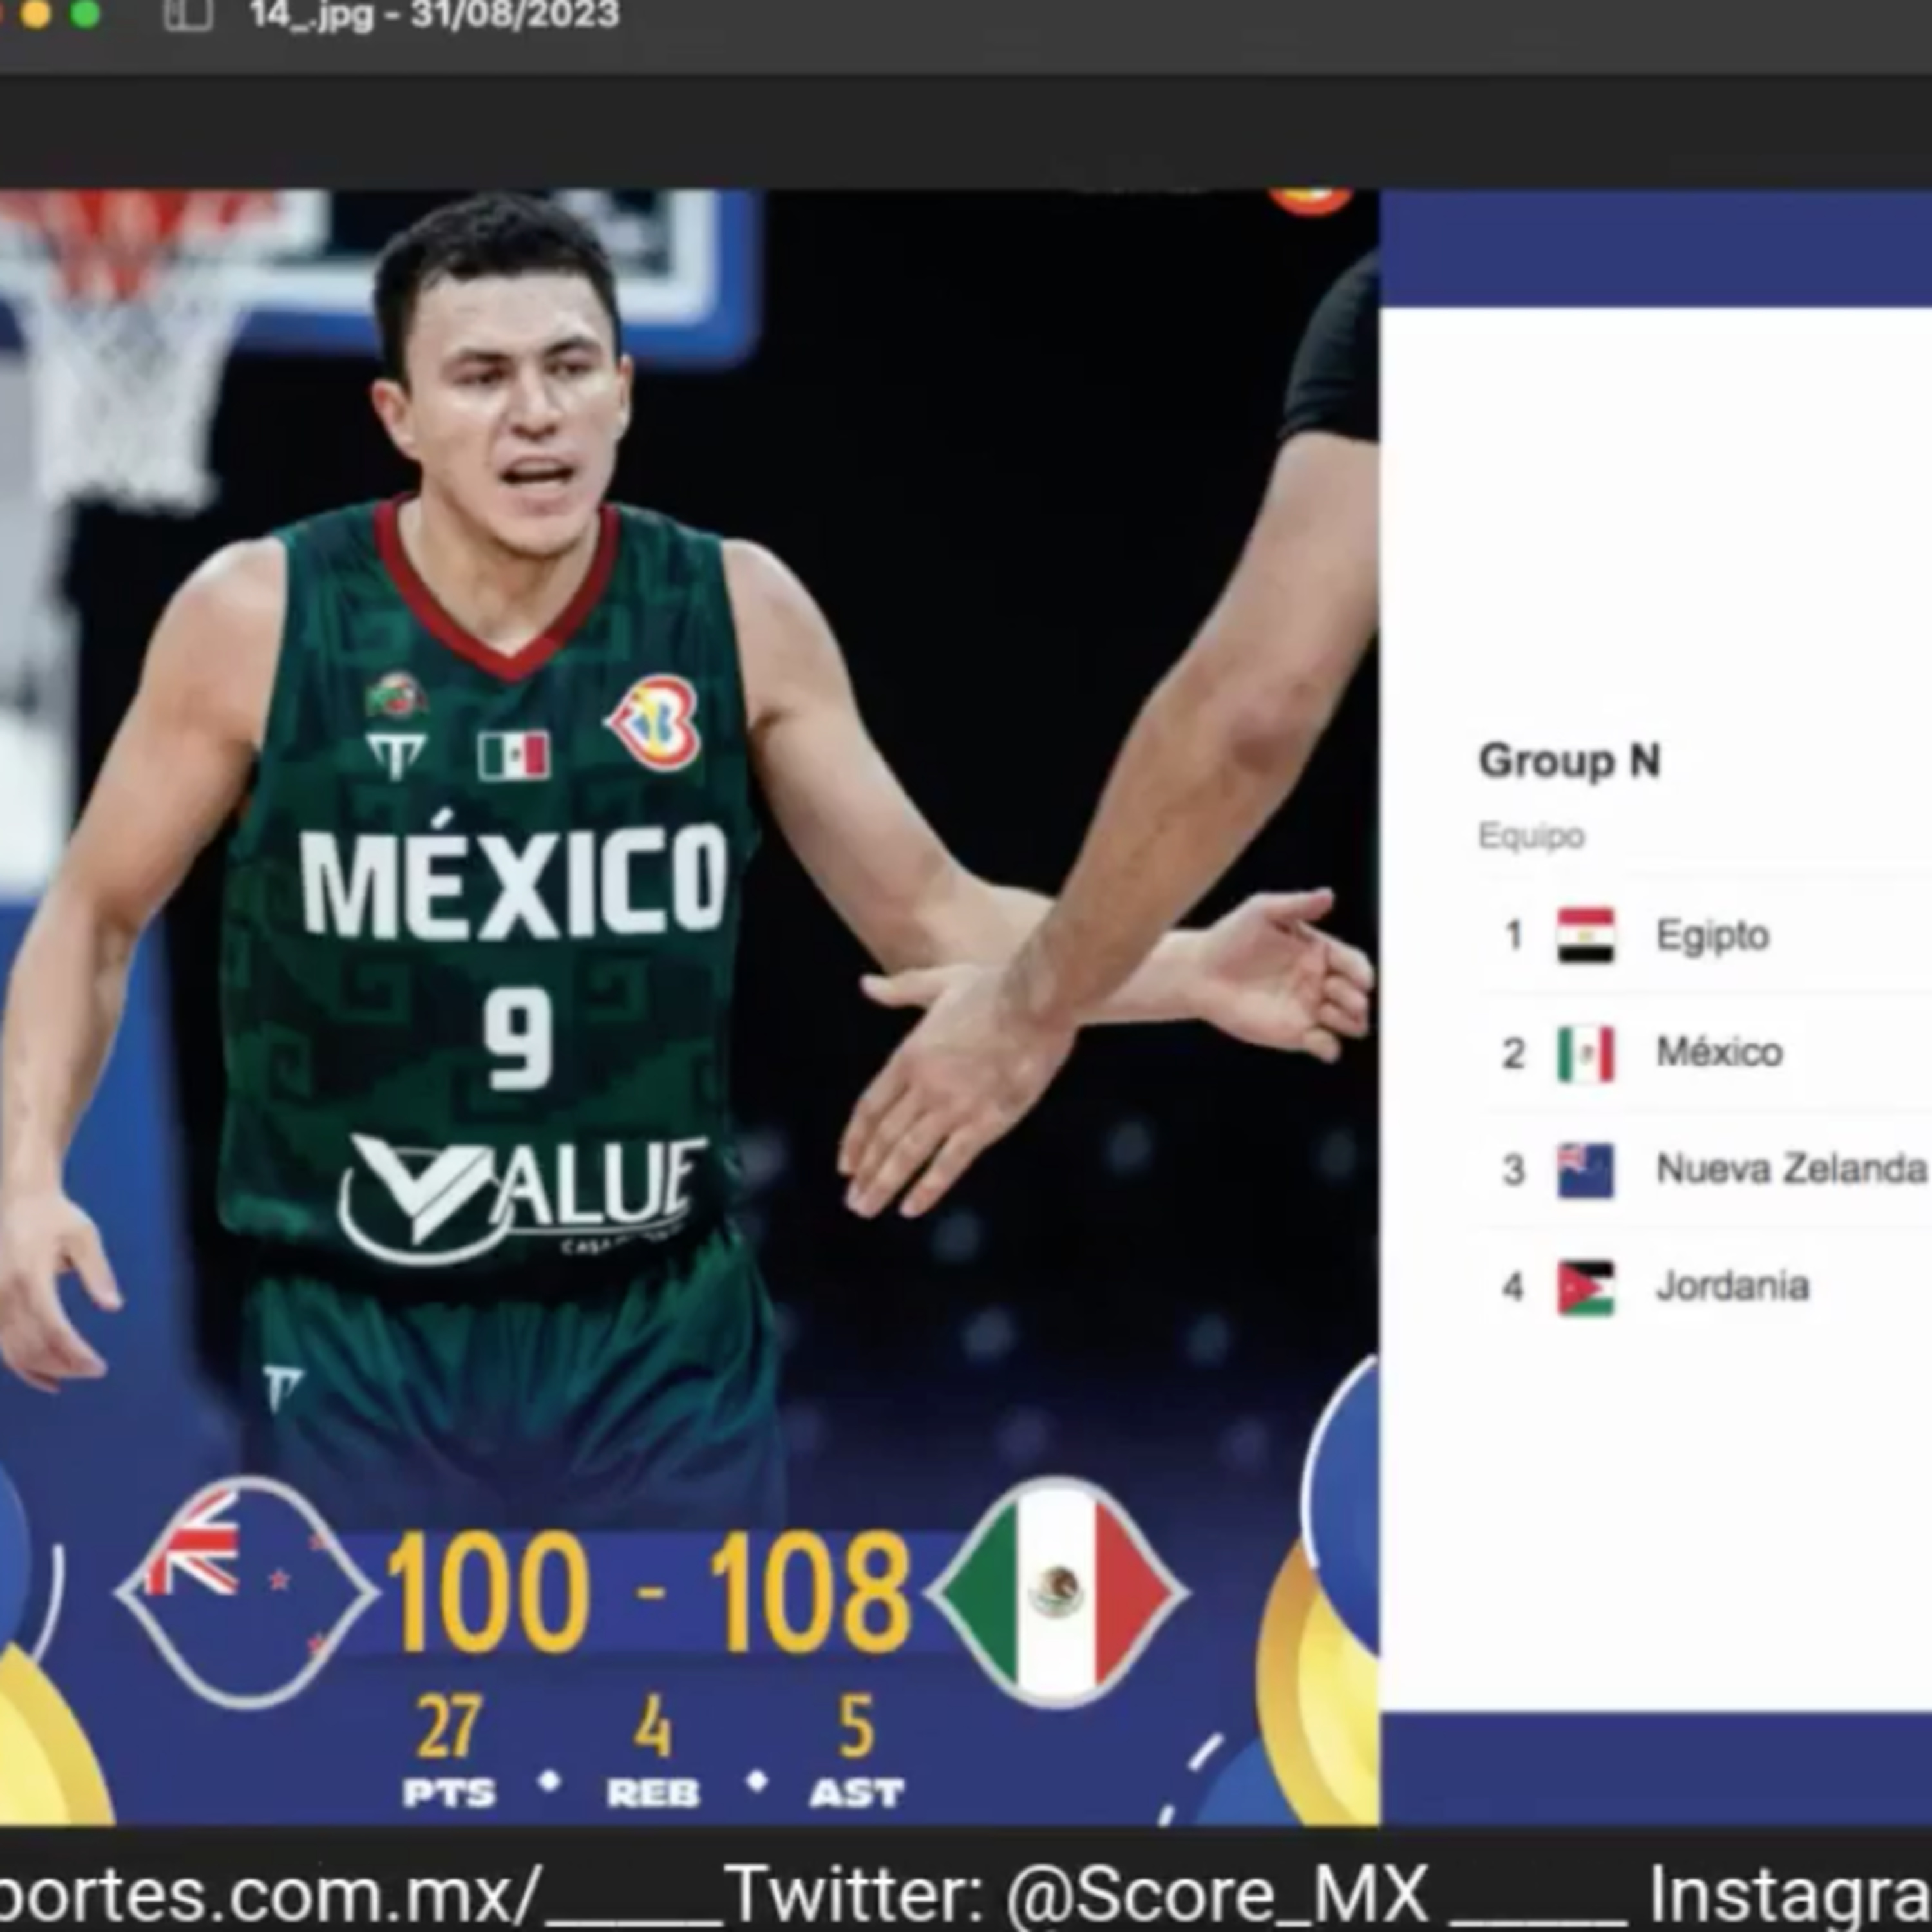This screenshot has width=1932, height=1932.
Task: Click the 100 - 108 final score
Action: (x=648, y=1593)
